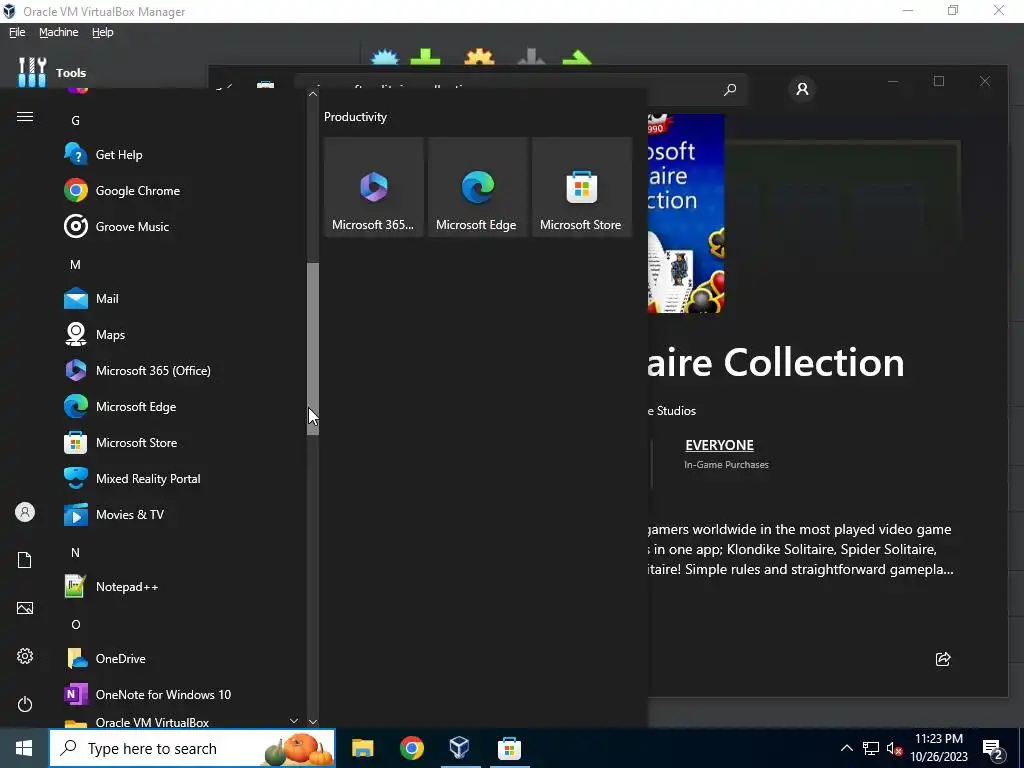1024x768 pixels.
Task: Expand the Start menu hamburger navigation
Action: point(25,117)
